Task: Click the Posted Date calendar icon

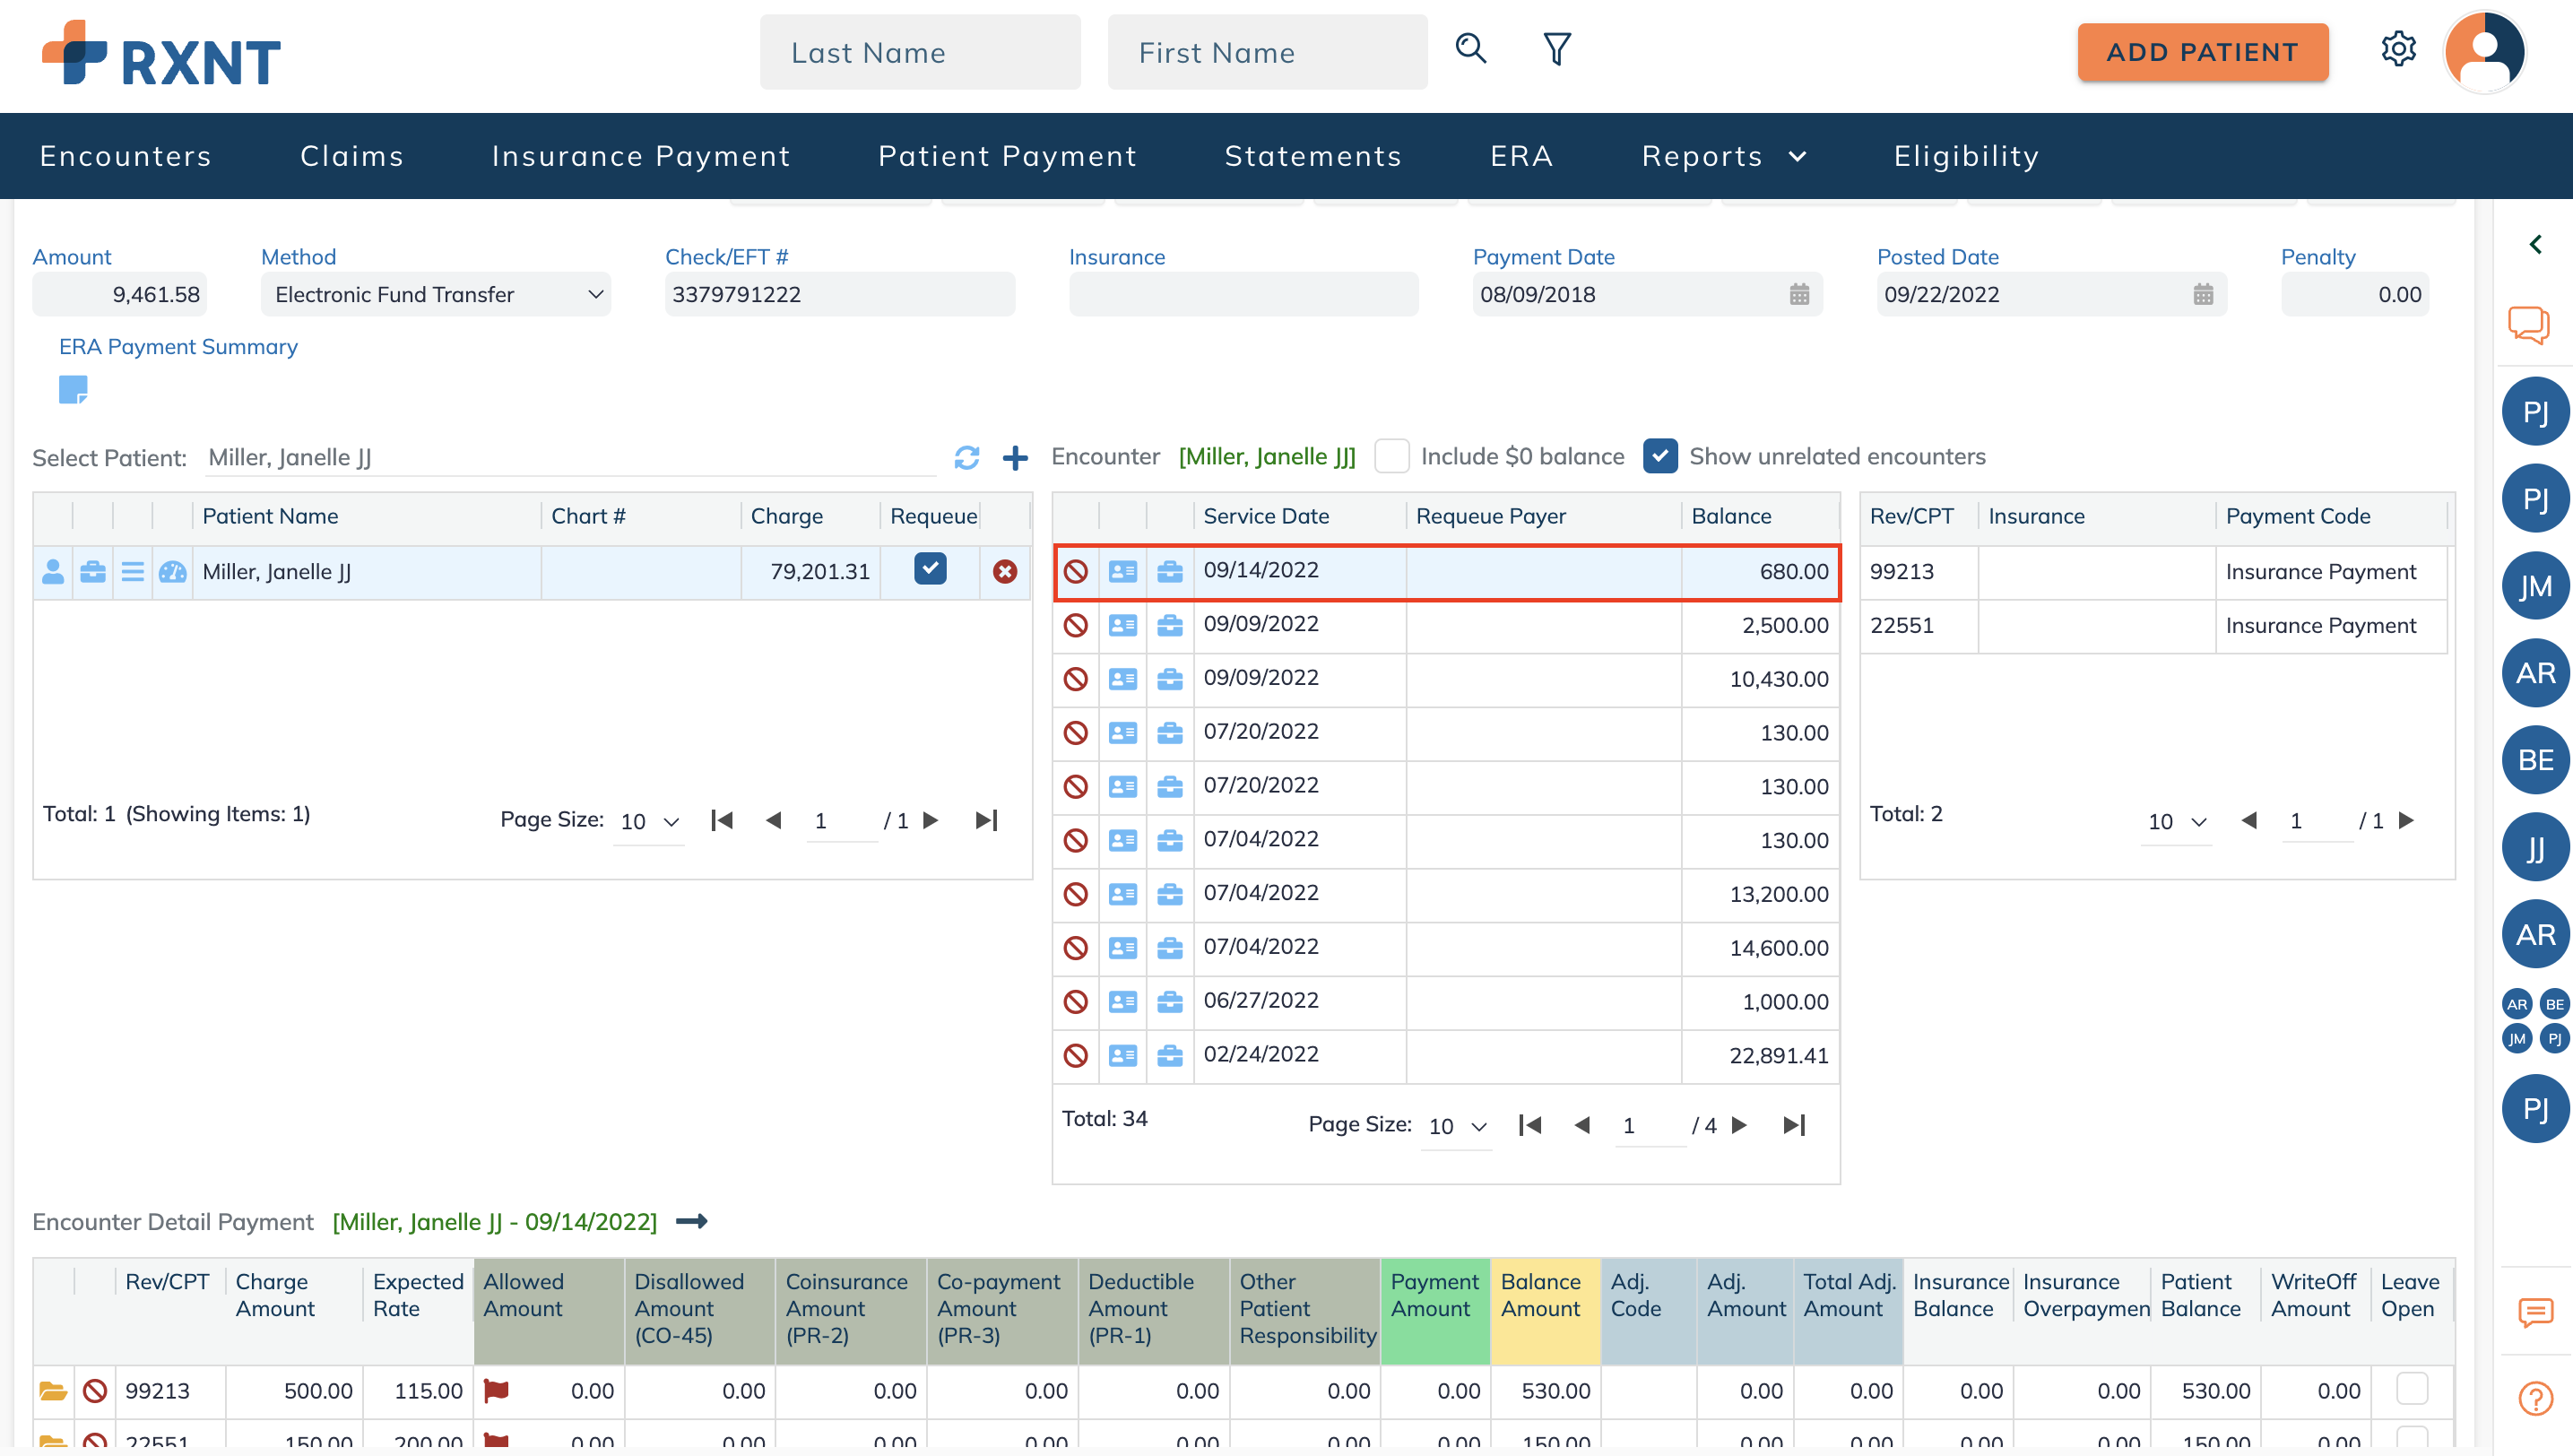Action: point(2203,294)
